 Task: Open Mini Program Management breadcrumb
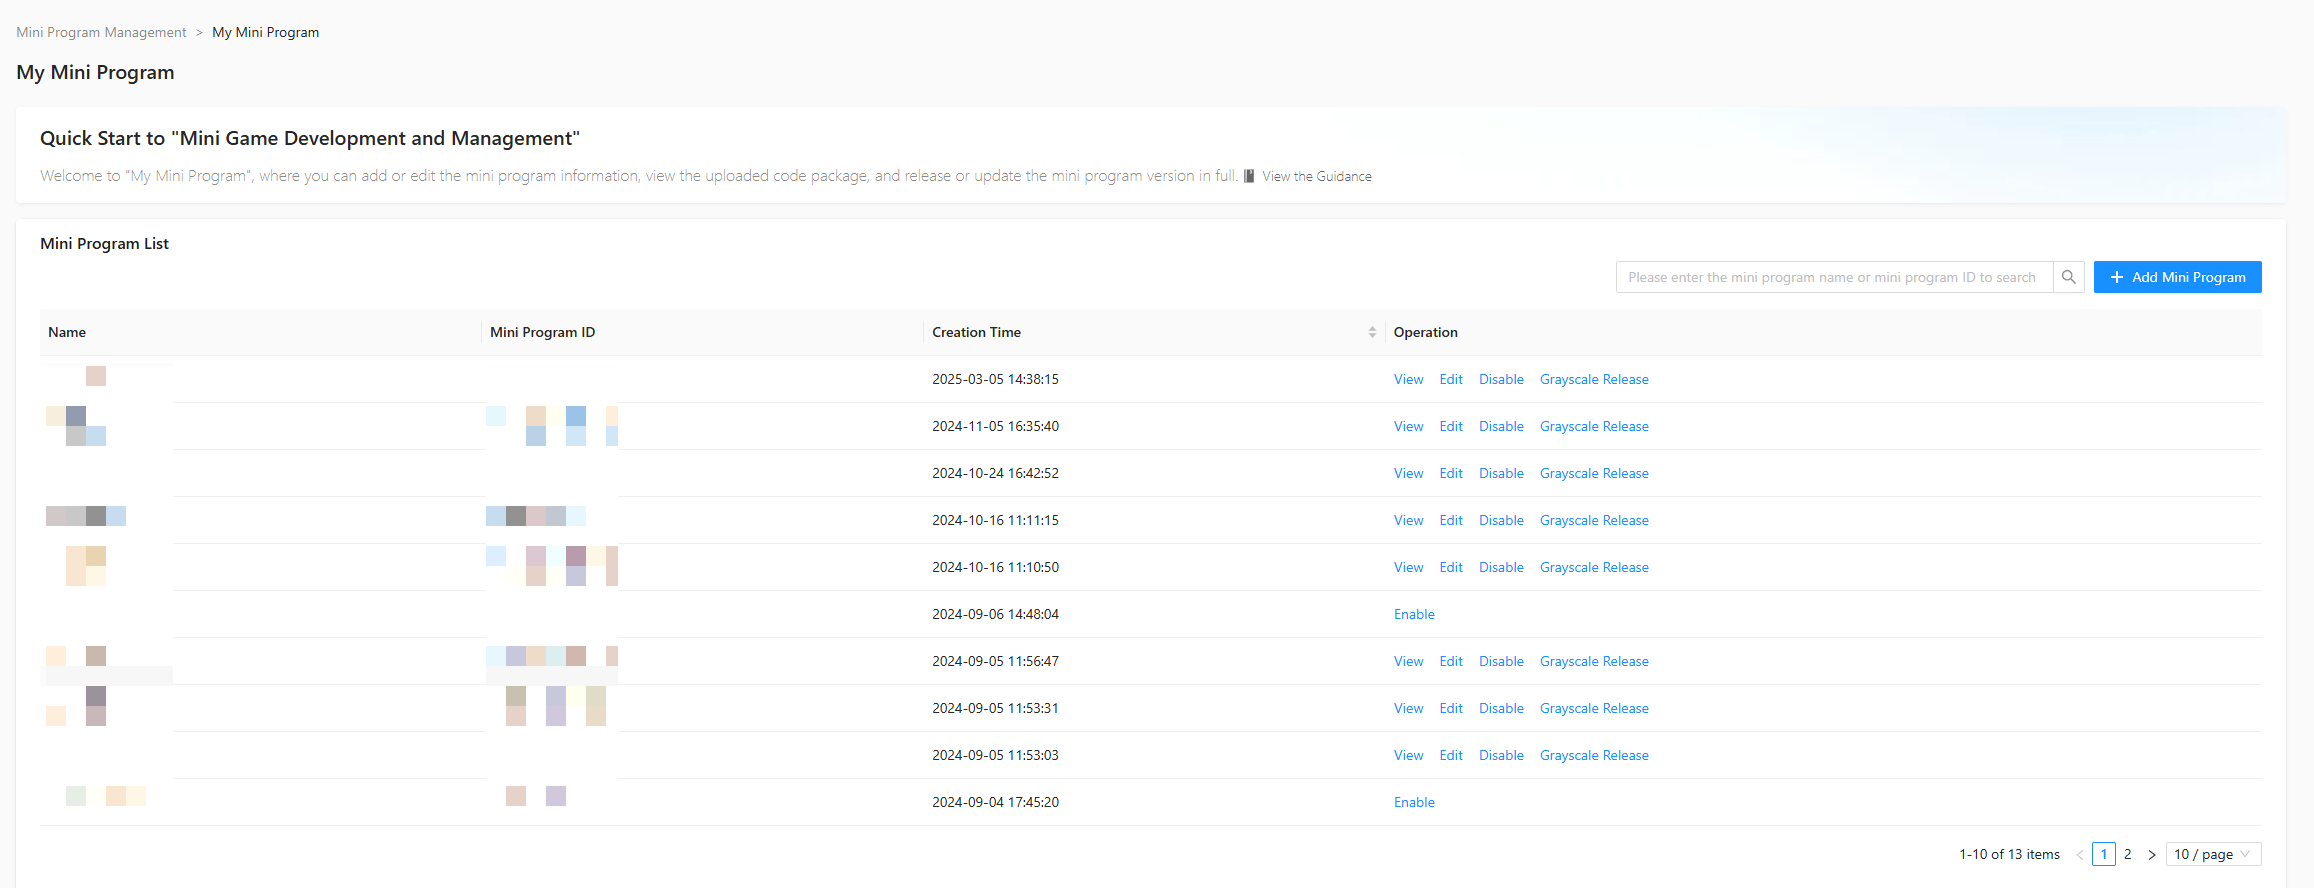point(101,32)
